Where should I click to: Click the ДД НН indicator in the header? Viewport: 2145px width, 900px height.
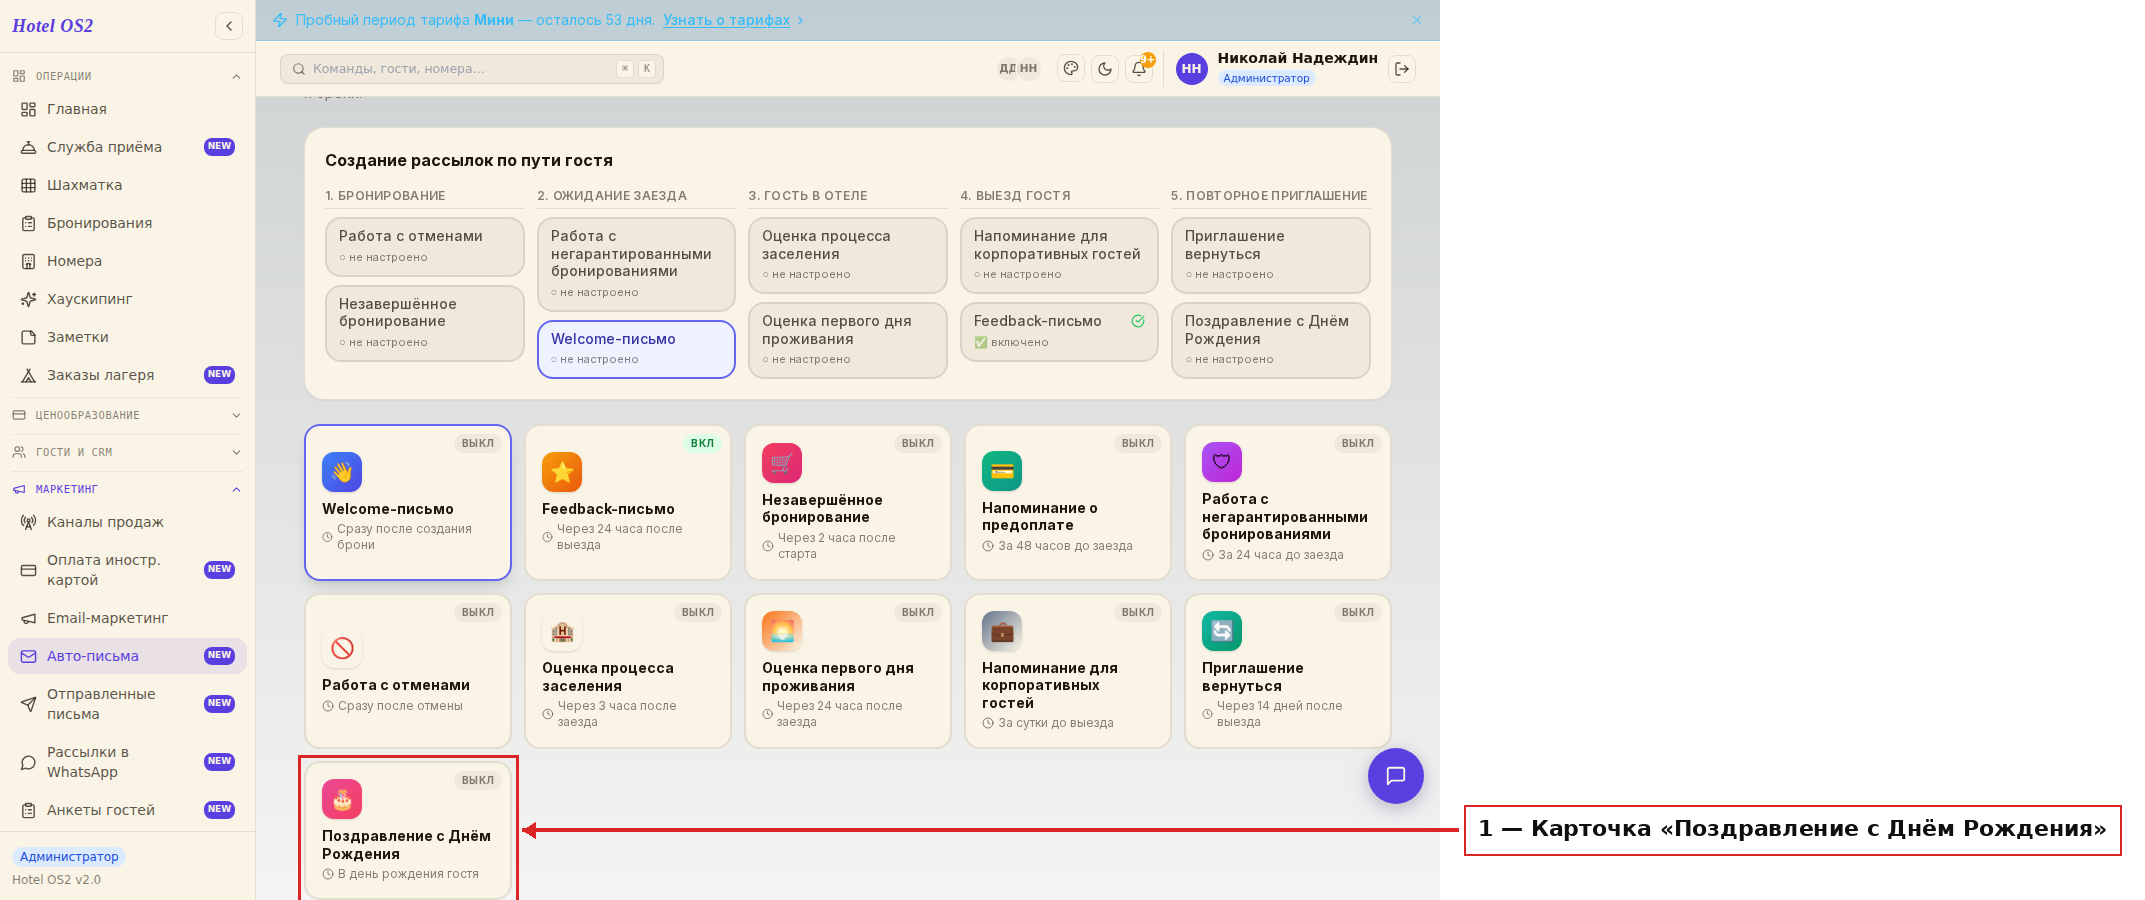pyautogui.click(x=1019, y=69)
